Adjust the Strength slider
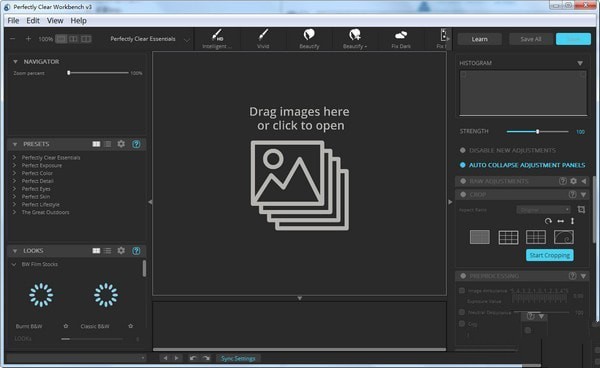The image size is (600, 368). (537, 132)
